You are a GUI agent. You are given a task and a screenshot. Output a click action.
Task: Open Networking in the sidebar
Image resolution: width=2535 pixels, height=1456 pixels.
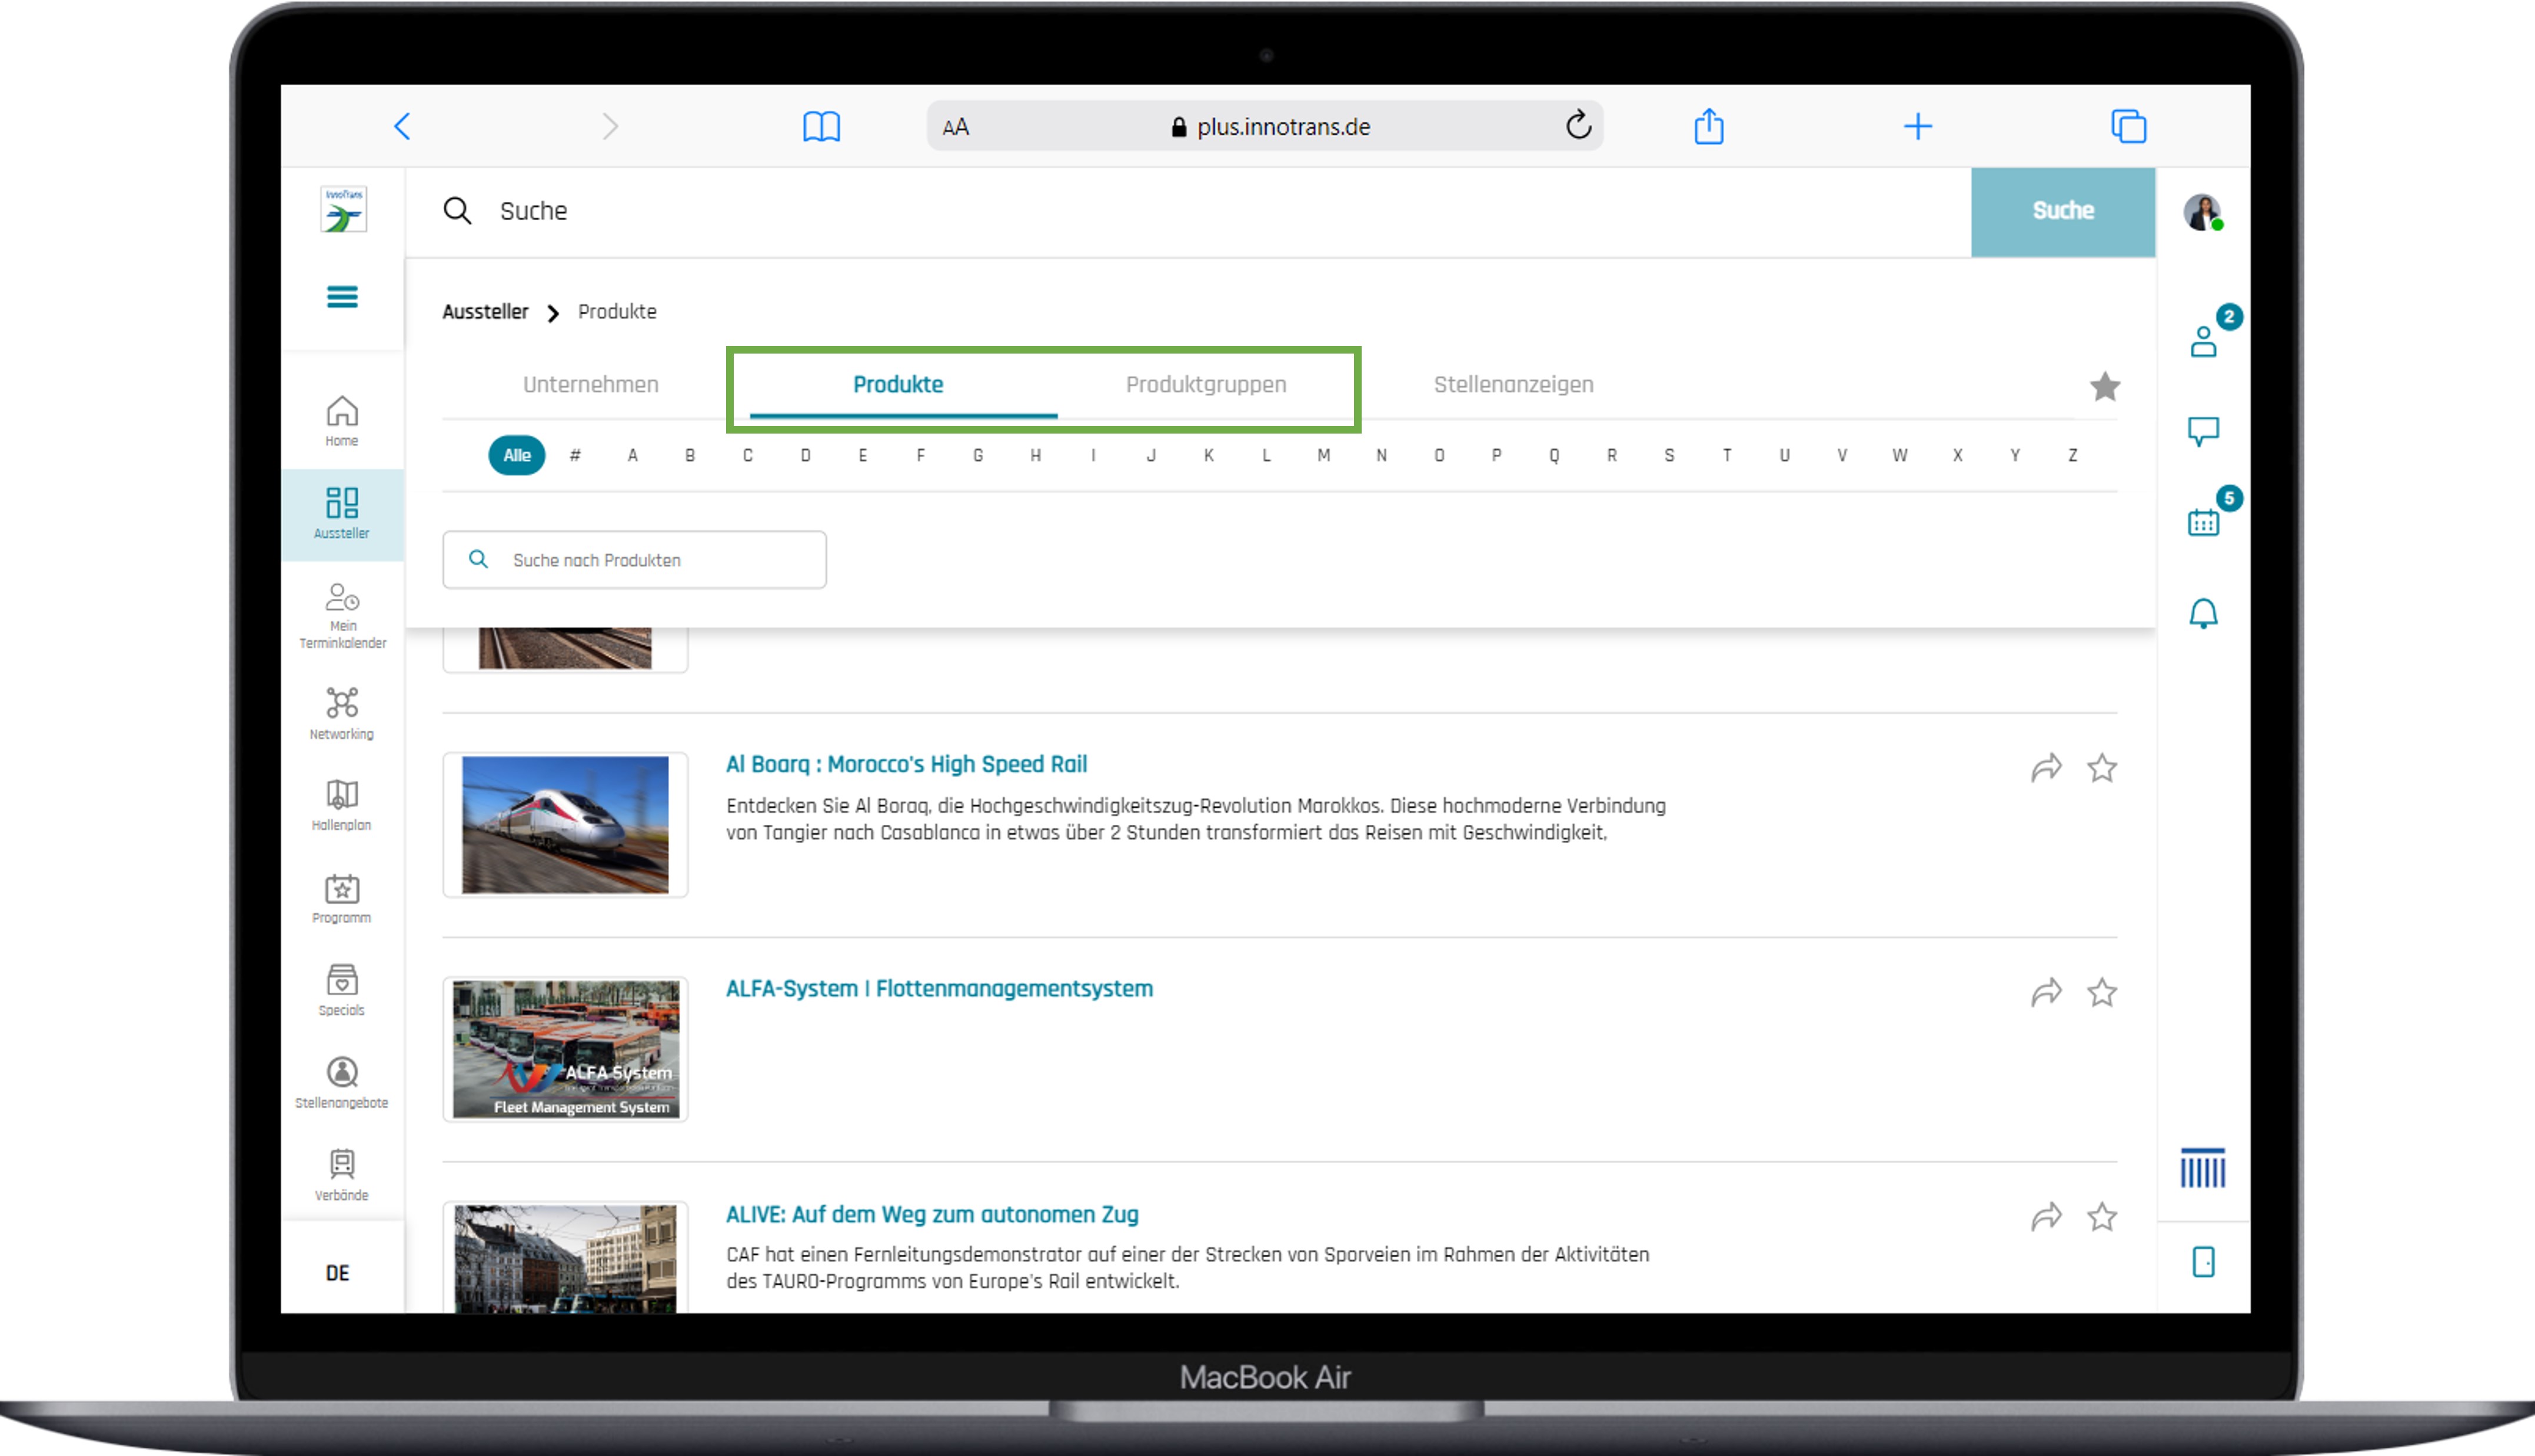point(342,713)
